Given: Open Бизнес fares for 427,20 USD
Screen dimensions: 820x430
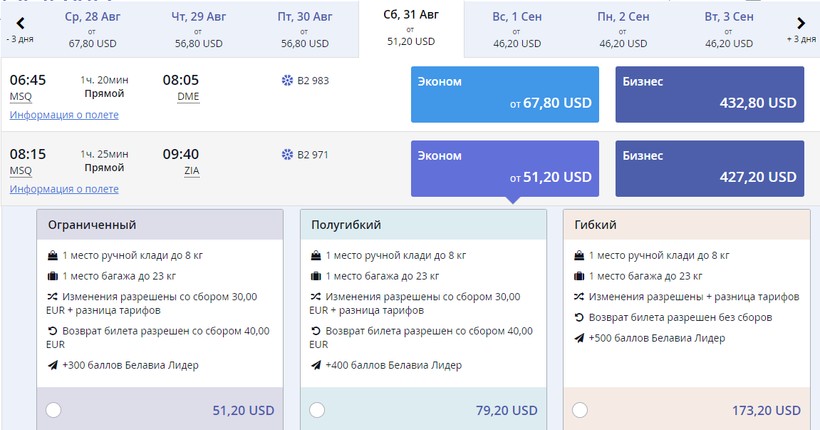Looking at the screenshot, I should 710,168.
